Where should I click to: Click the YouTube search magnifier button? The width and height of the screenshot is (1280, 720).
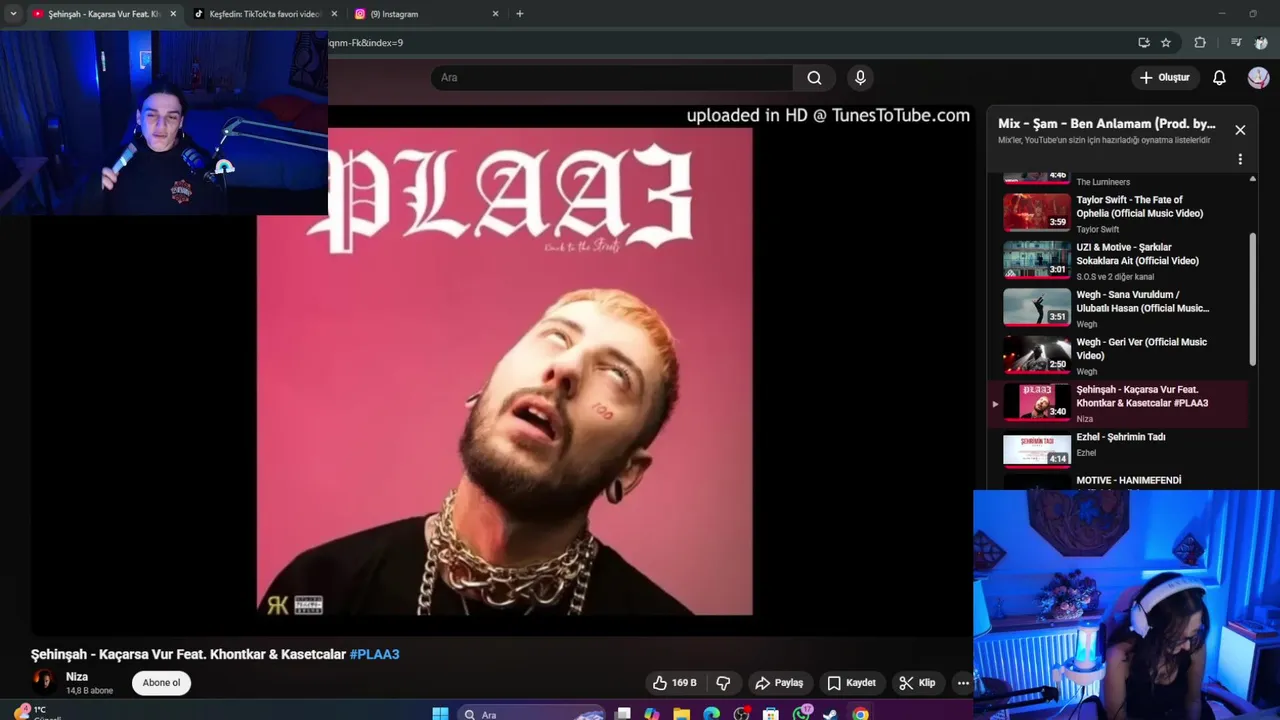[x=814, y=78]
